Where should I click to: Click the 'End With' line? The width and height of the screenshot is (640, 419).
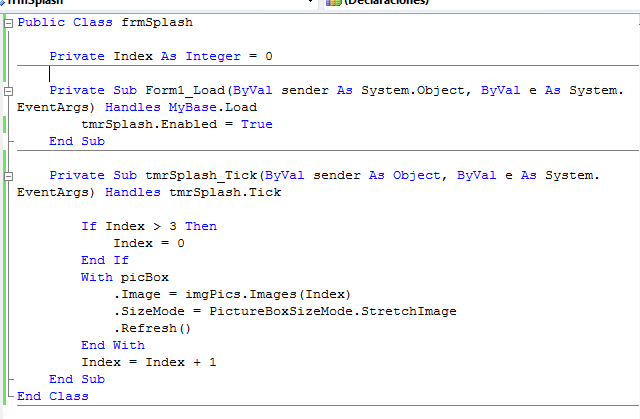point(113,345)
